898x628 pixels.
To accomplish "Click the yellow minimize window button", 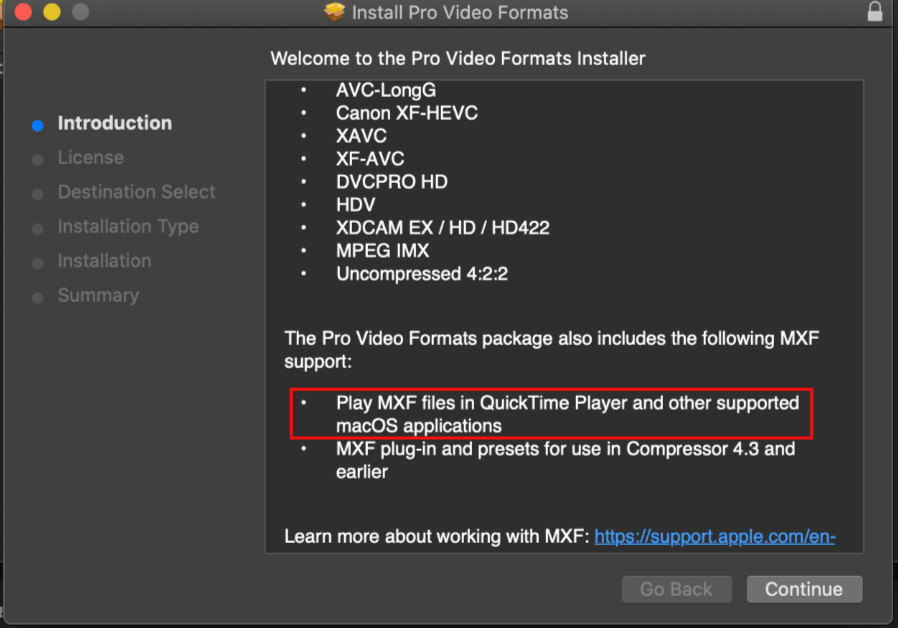I will [52, 11].
